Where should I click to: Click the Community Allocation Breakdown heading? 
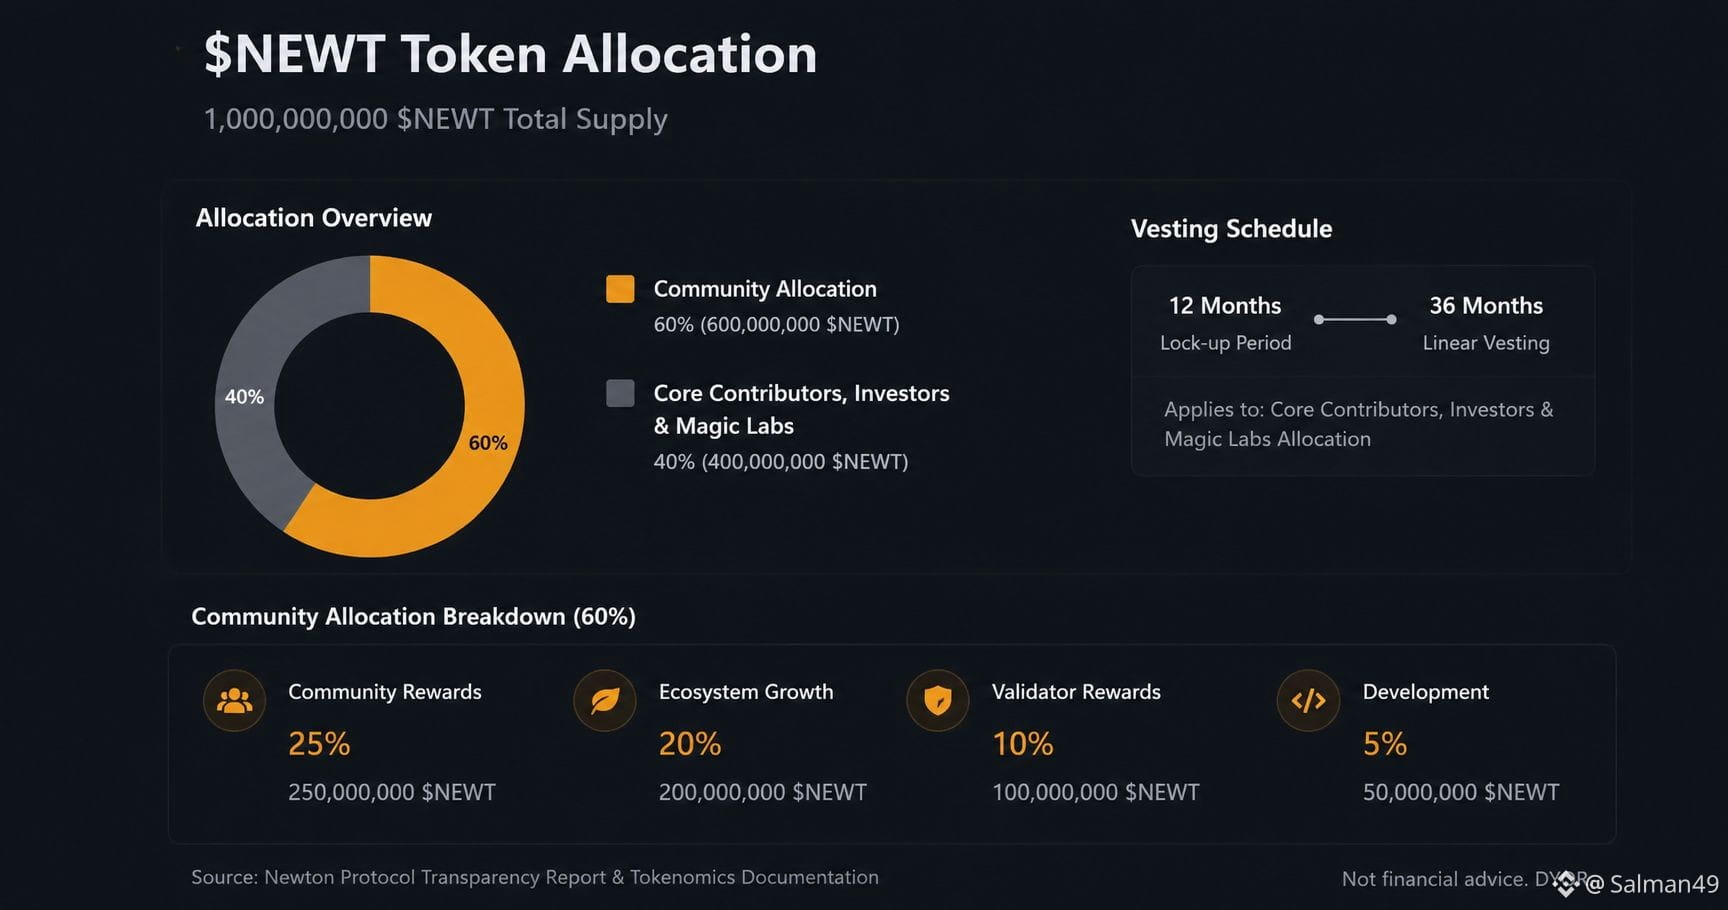[413, 616]
